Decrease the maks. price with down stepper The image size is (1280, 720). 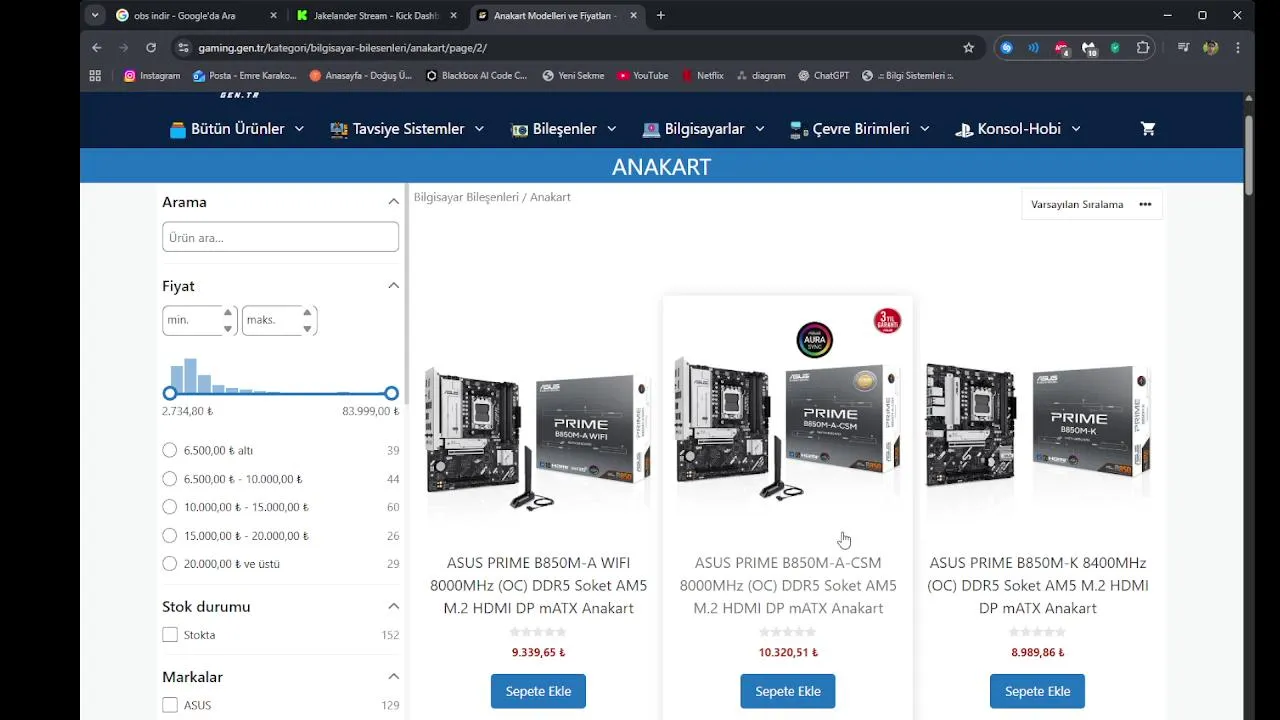coord(307,328)
